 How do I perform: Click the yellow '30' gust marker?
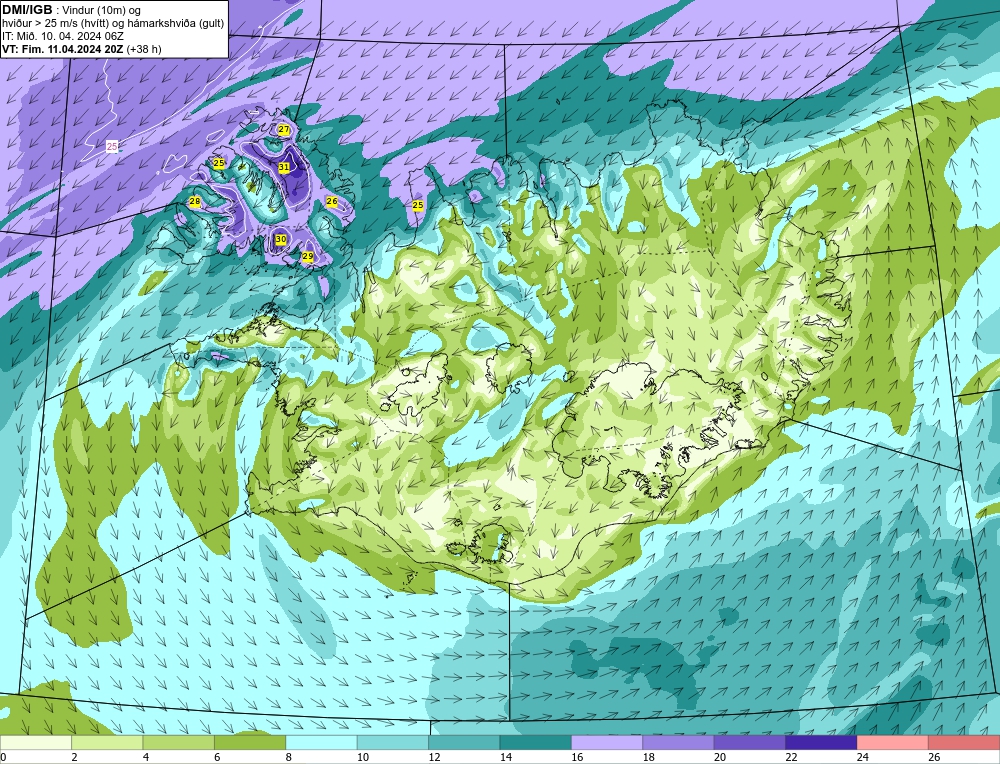[281, 239]
